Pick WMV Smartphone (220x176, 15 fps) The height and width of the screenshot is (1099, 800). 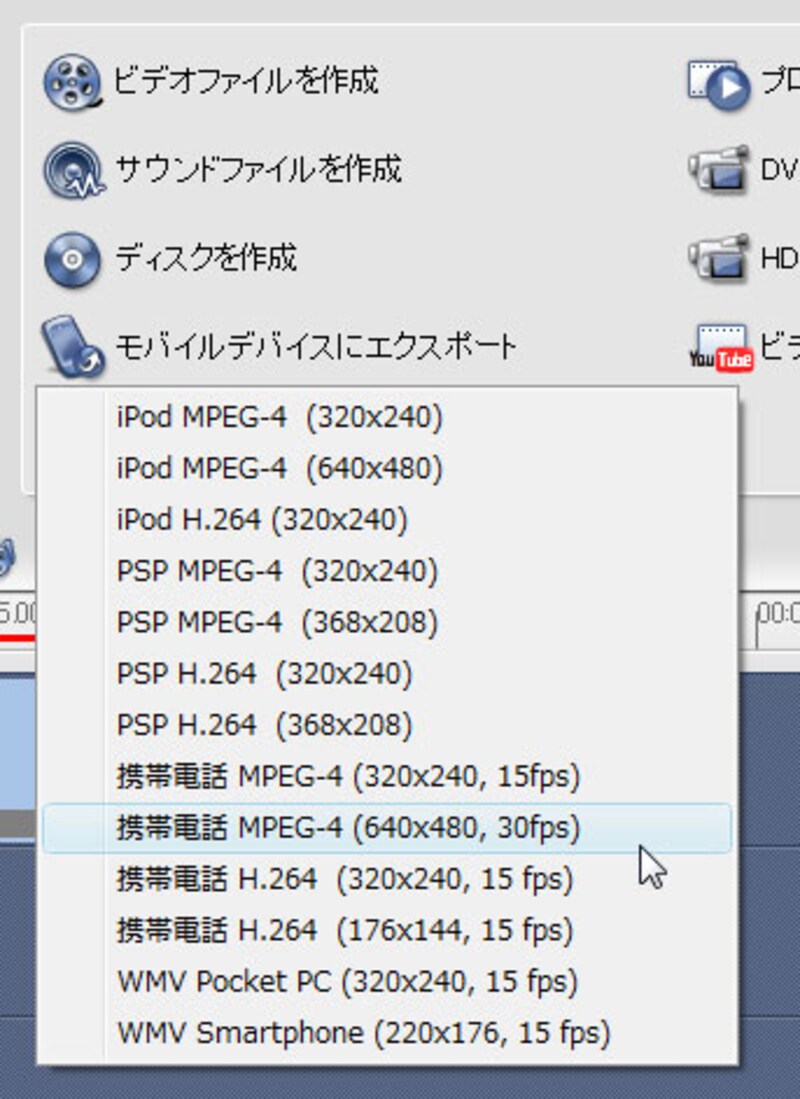pyautogui.click(x=387, y=1032)
